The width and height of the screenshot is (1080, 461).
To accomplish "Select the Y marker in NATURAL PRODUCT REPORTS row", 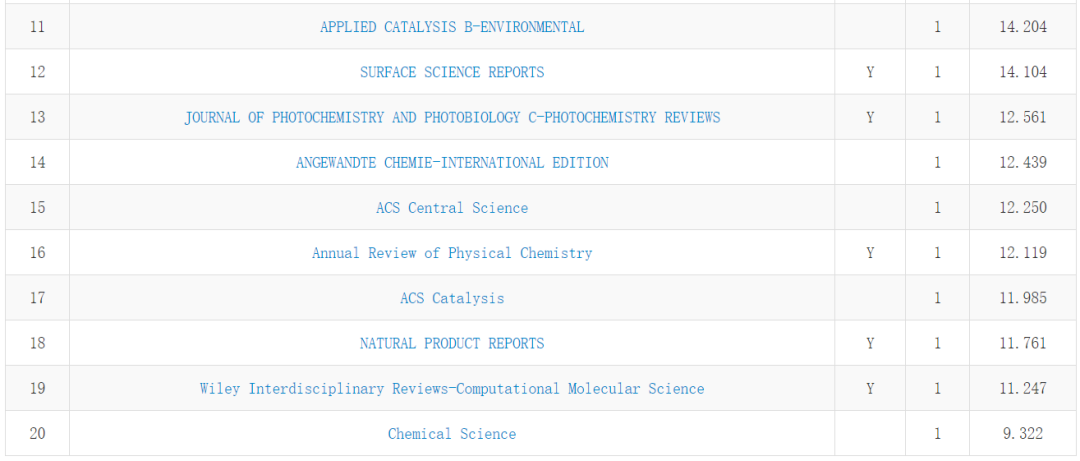I will pos(870,343).
